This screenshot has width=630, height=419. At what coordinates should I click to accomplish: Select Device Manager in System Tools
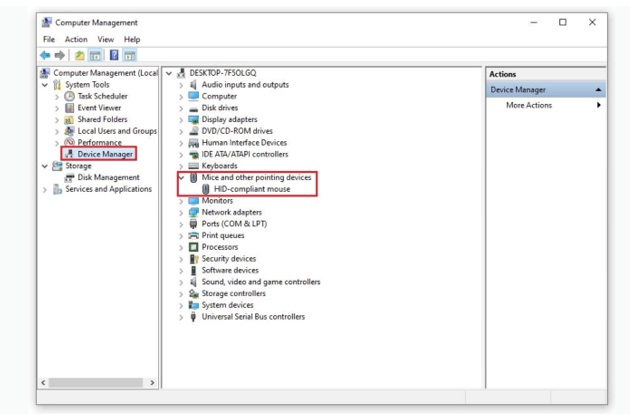click(x=104, y=154)
